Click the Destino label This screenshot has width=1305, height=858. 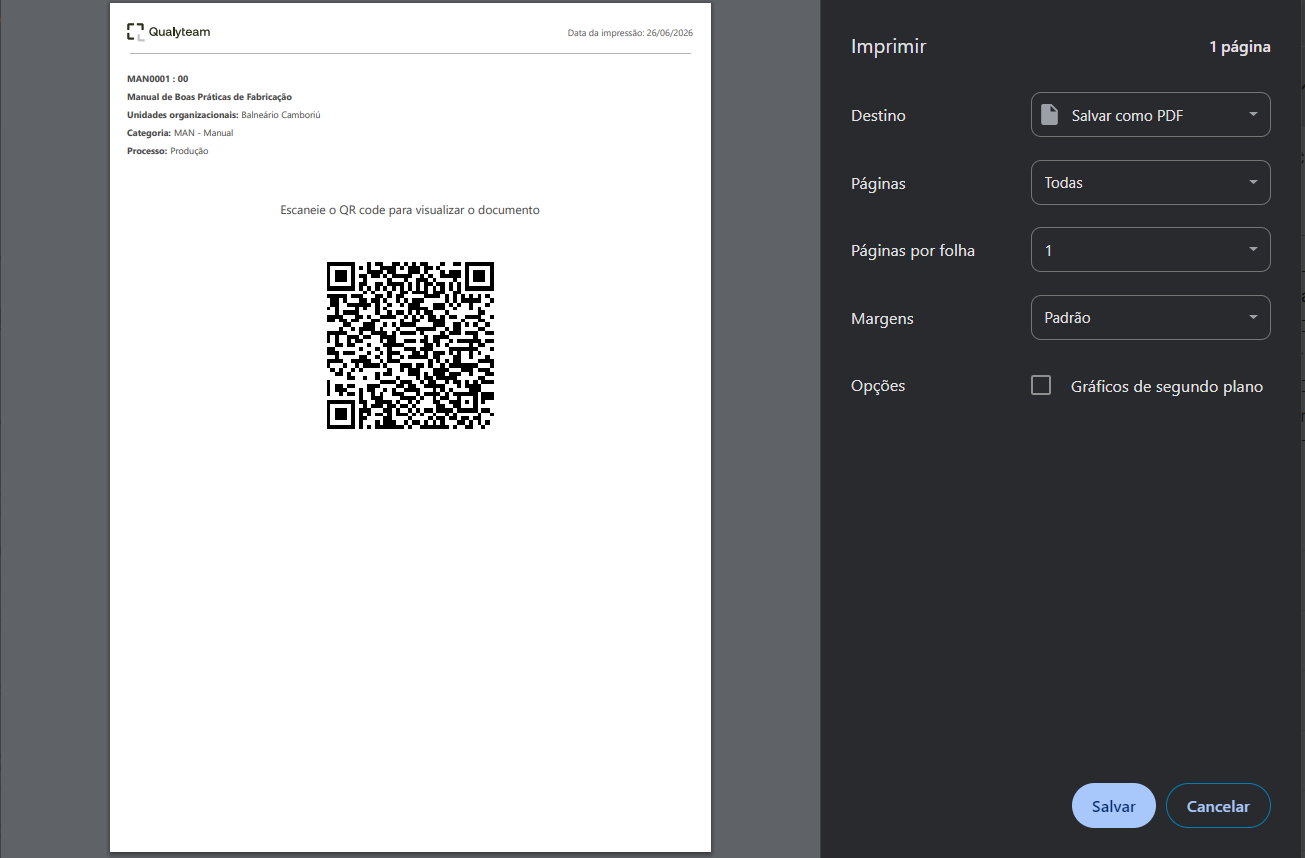(x=878, y=116)
